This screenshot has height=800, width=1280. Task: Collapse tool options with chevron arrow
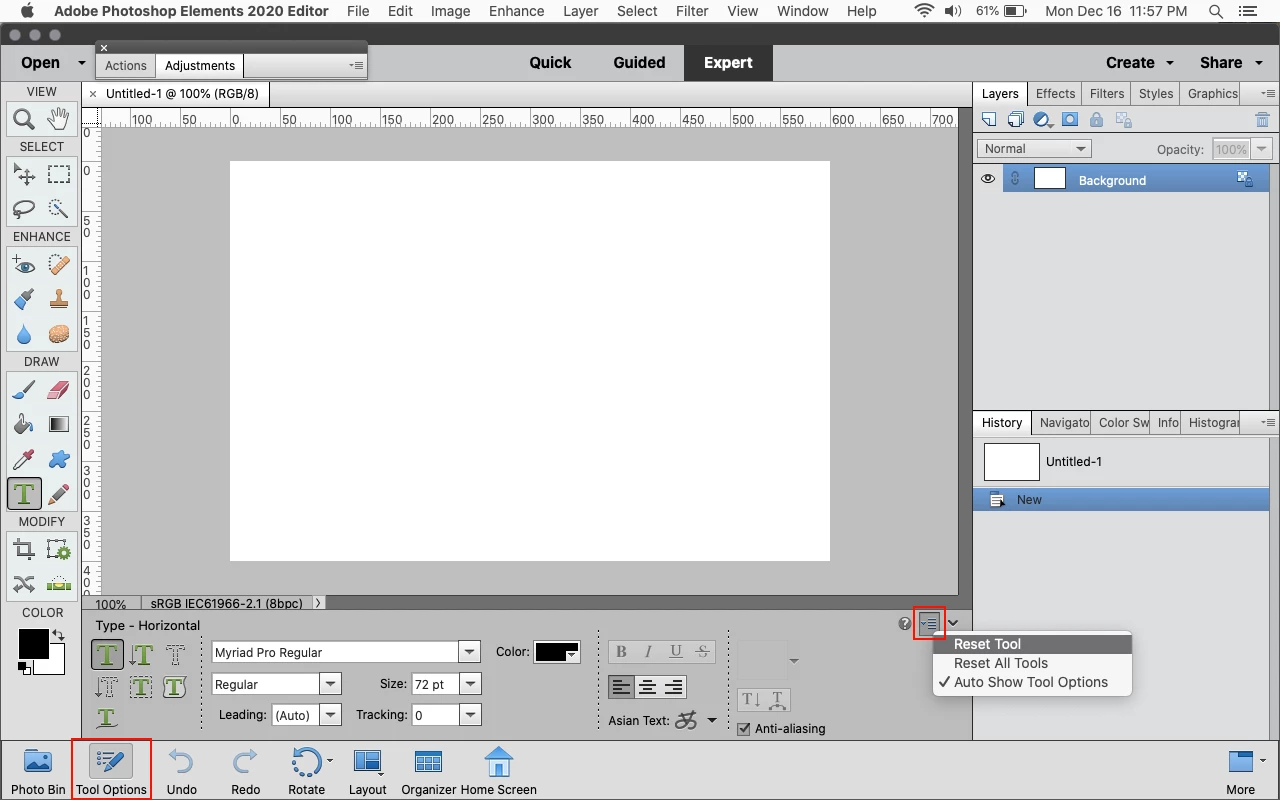click(x=953, y=624)
